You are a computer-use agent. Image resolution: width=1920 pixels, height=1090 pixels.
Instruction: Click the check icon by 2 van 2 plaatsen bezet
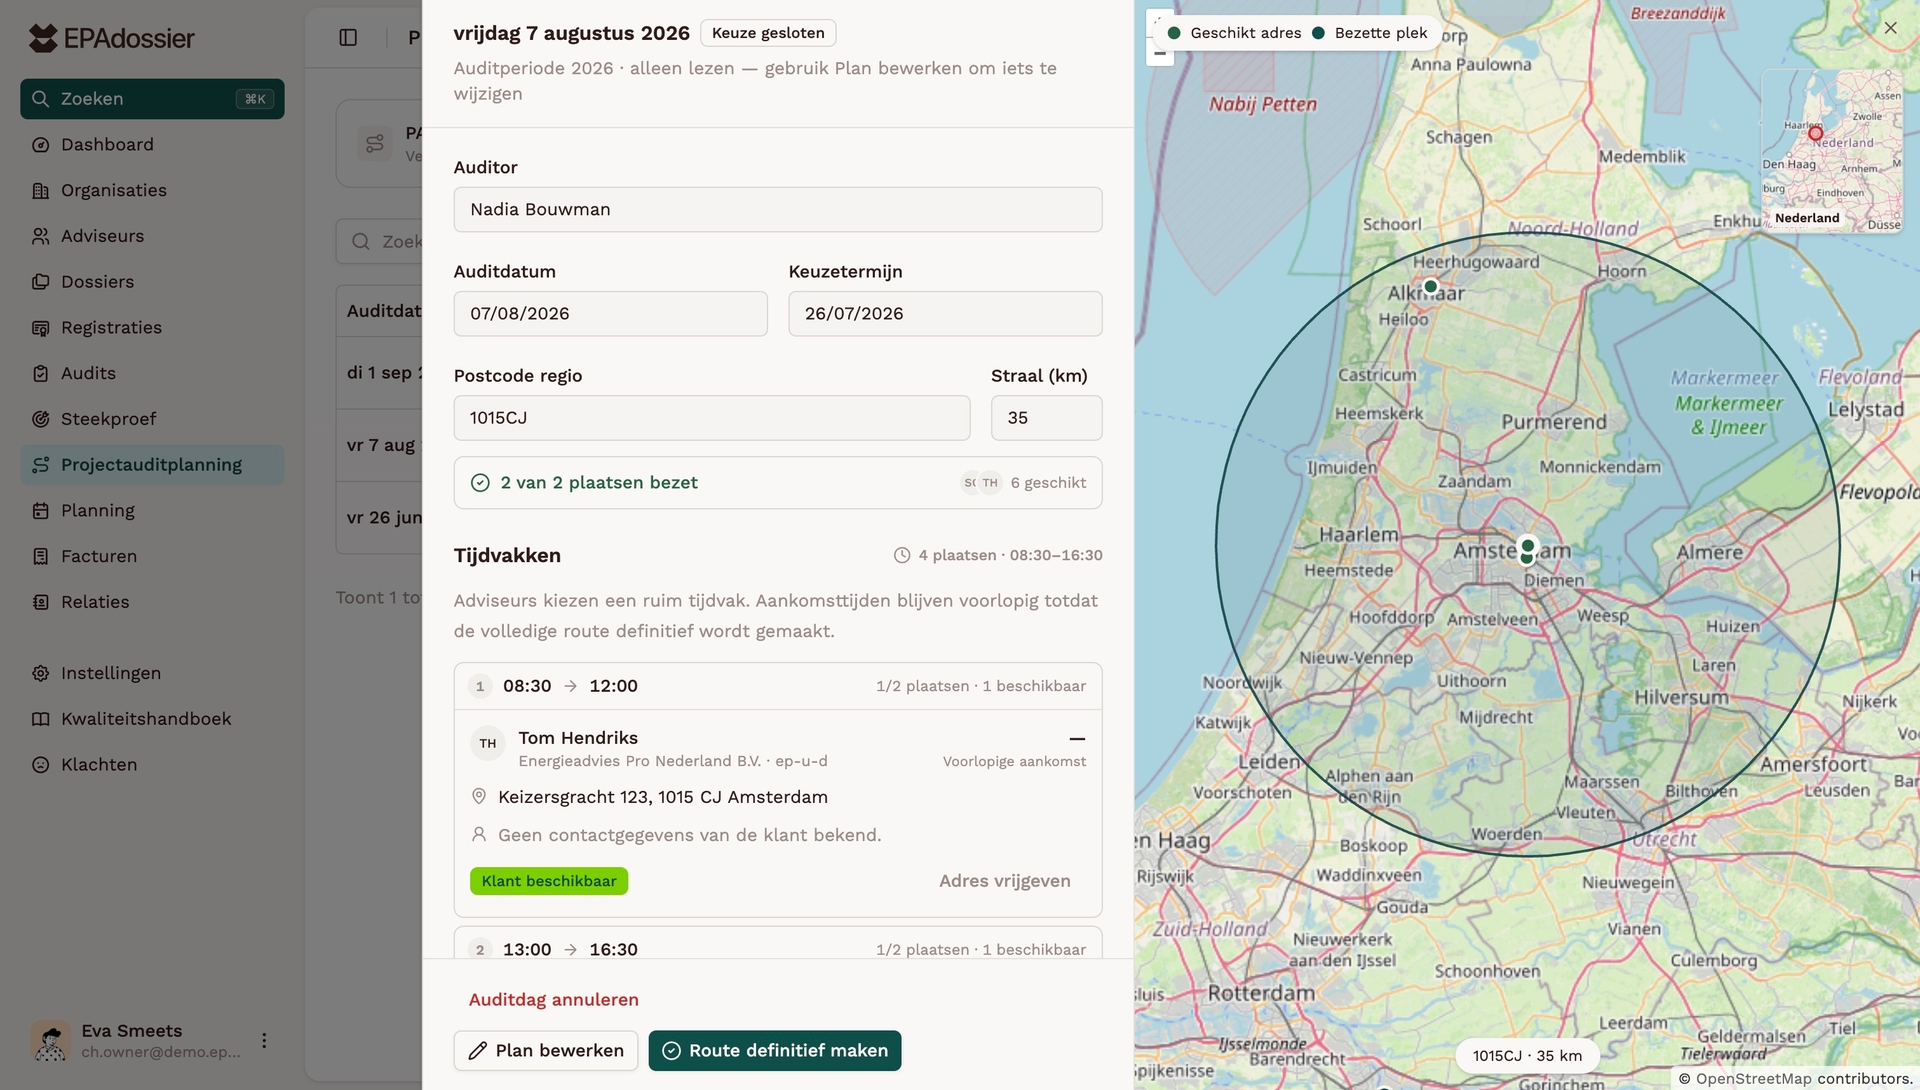pyautogui.click(x=480, y=483)
